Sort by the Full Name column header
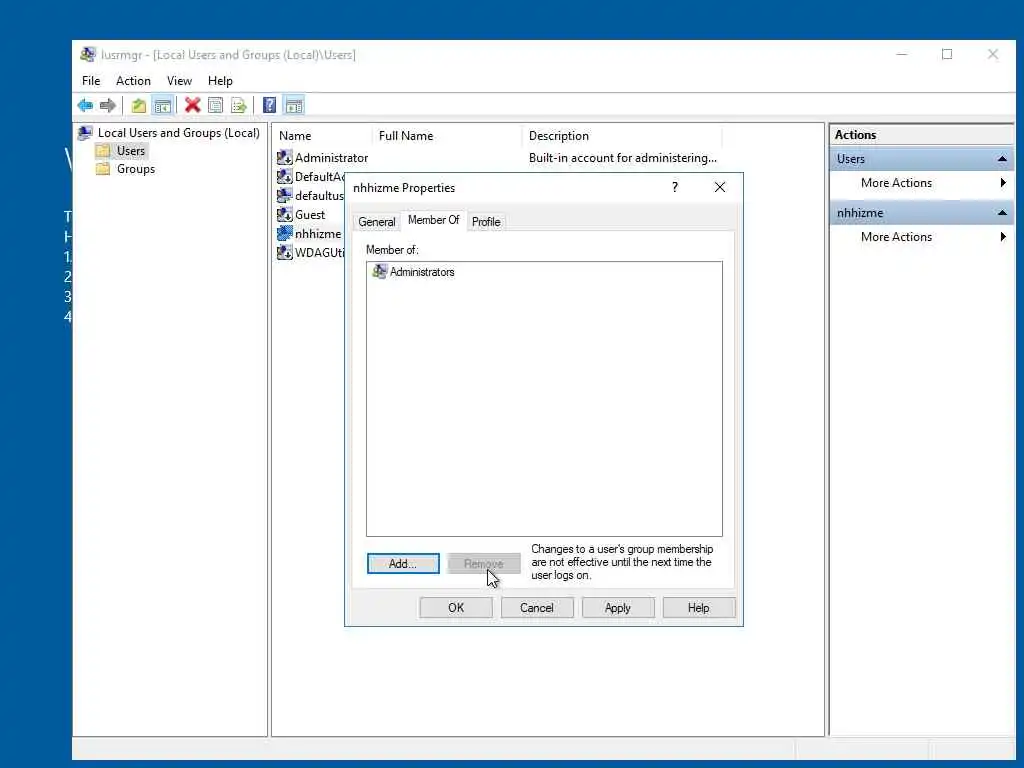This screenshot has height=768, width=1024. tap(448, 136)
